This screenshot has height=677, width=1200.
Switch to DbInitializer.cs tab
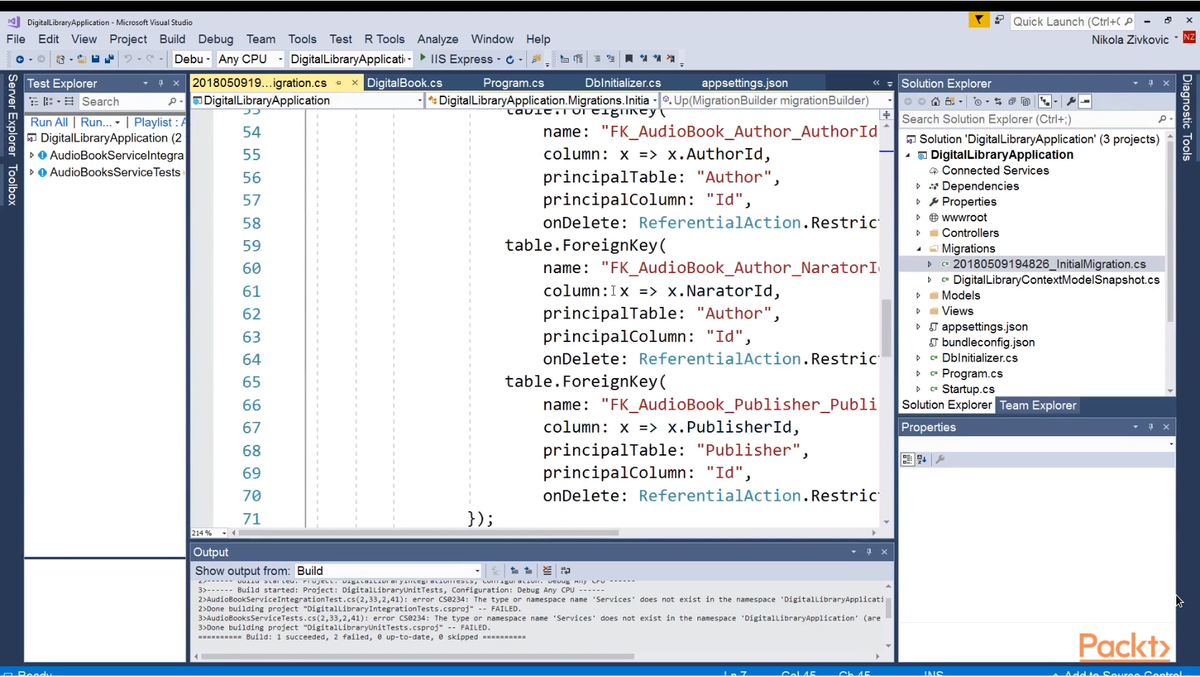pyautogui.click(x=623, y=83)
